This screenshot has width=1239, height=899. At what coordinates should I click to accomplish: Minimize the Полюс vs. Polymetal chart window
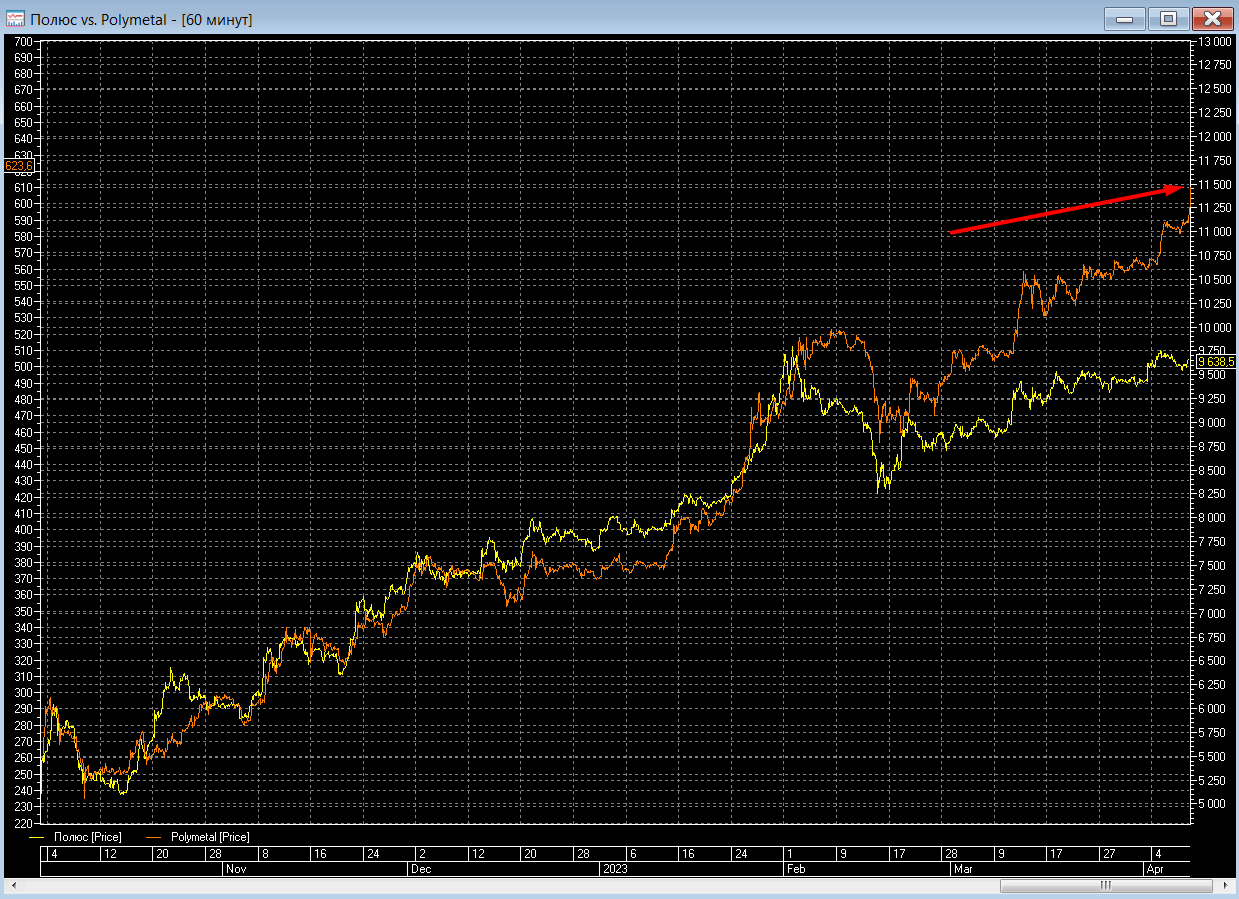1125,18
